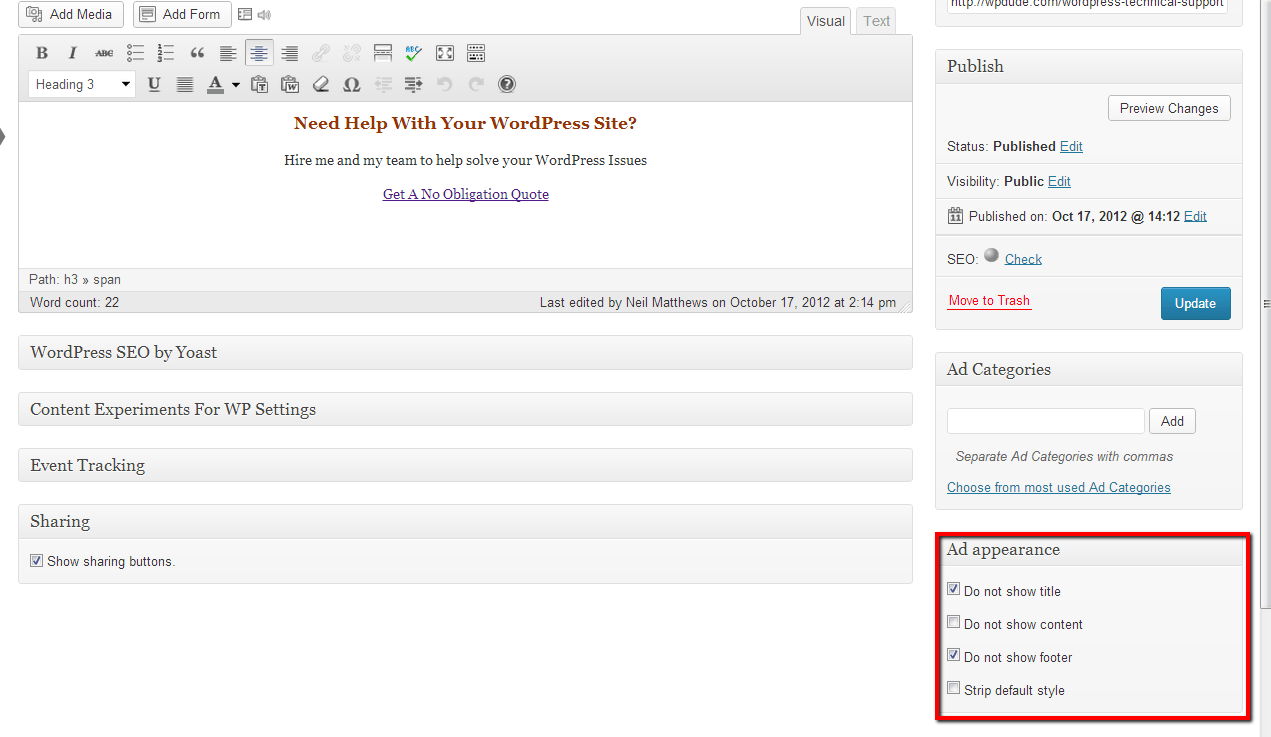1271x737 pixels.
Task: Open the Heading 3 format dropdown
Action: pyautogui.click(x=82, y=85)
